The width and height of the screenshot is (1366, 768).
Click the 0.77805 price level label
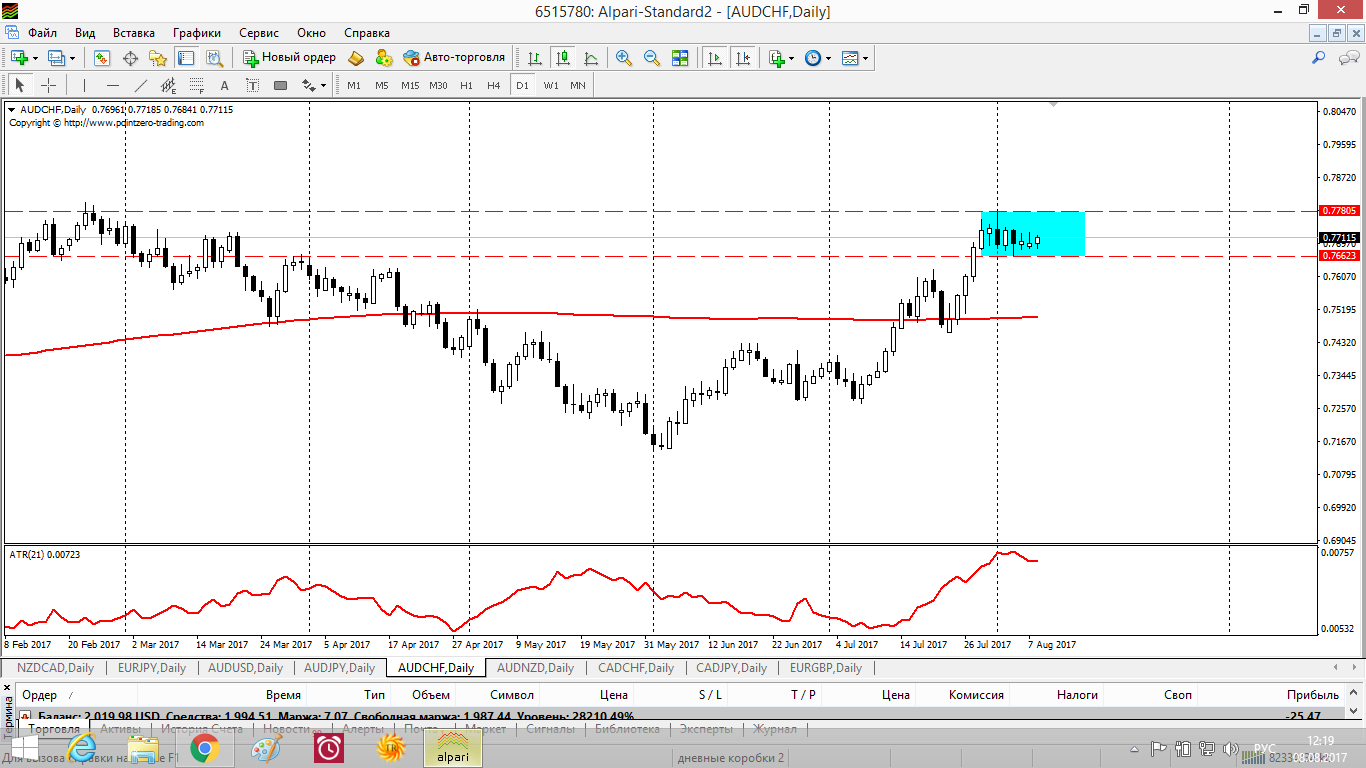[1339, 211]
